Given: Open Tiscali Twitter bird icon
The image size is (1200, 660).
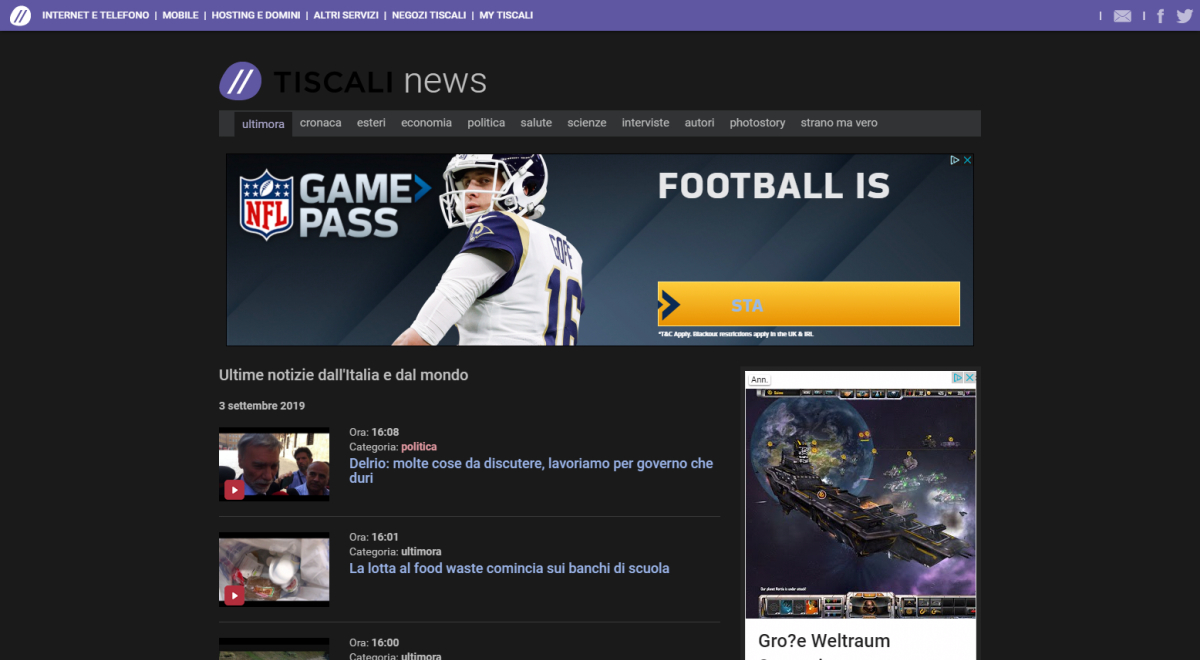Looking at the screenshot, I should (1184, 16).
